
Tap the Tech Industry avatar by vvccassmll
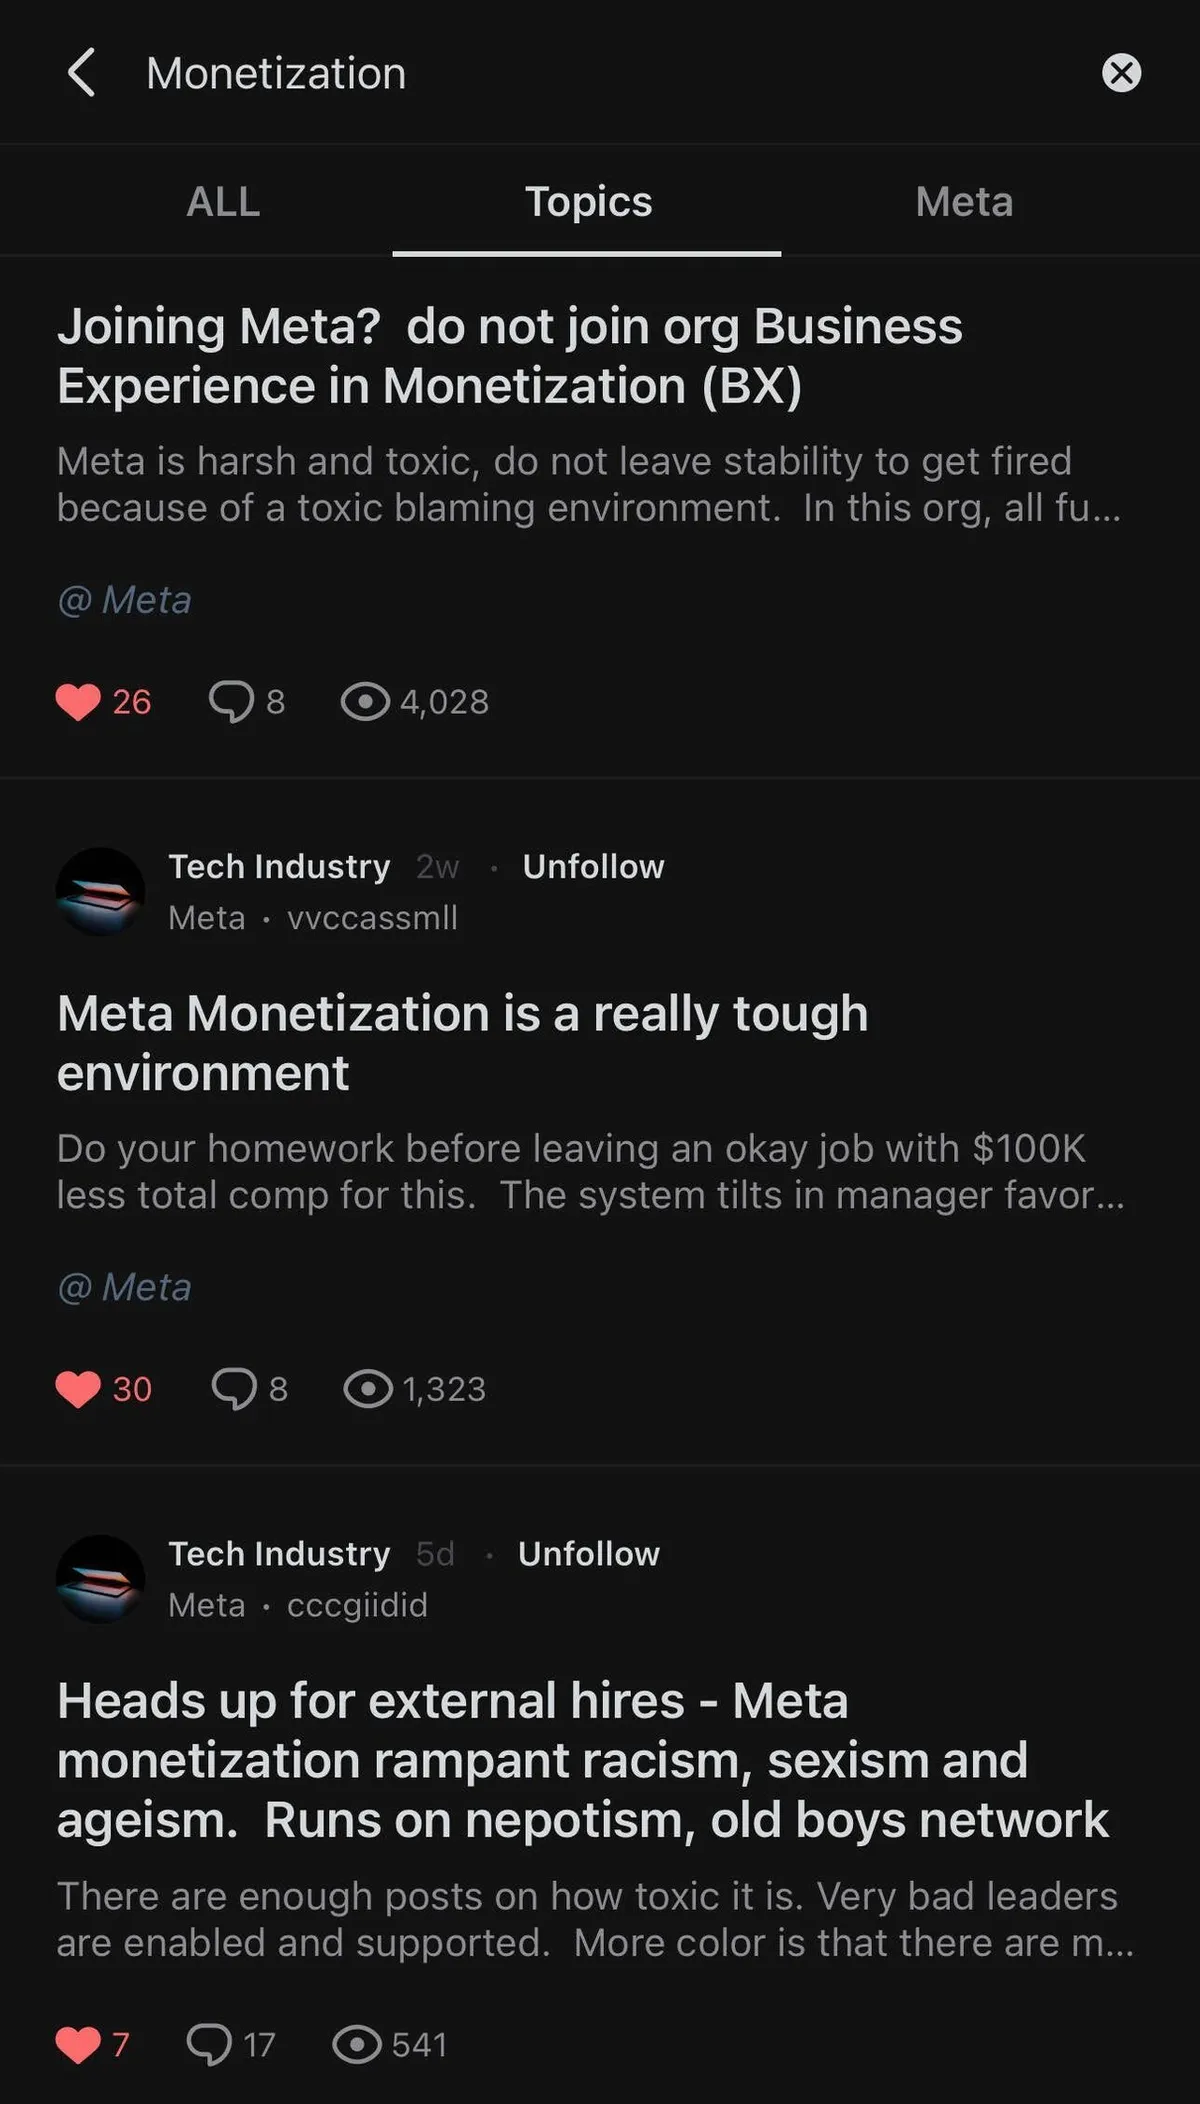click(x=100, y=891)
